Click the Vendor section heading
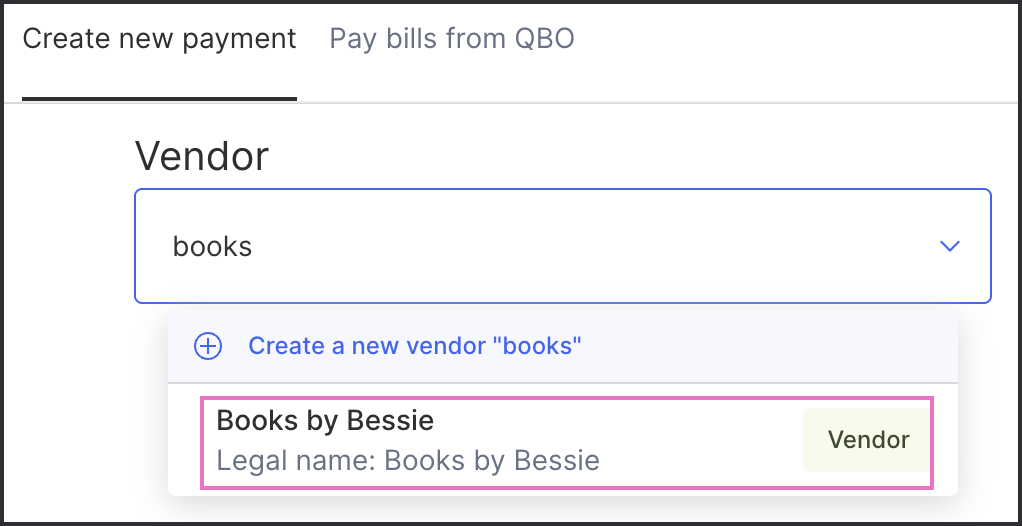Viewport: 1022px width, 526px height. [201, 156]
